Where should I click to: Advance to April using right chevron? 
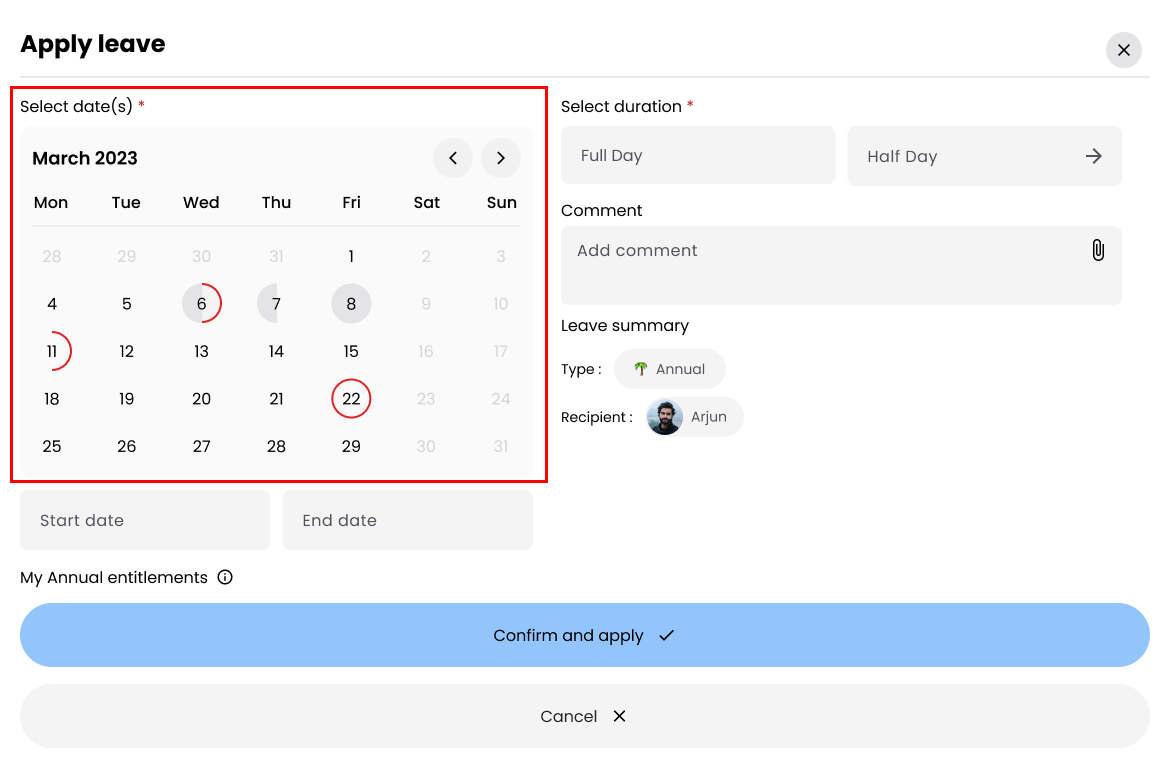point(501,158)
